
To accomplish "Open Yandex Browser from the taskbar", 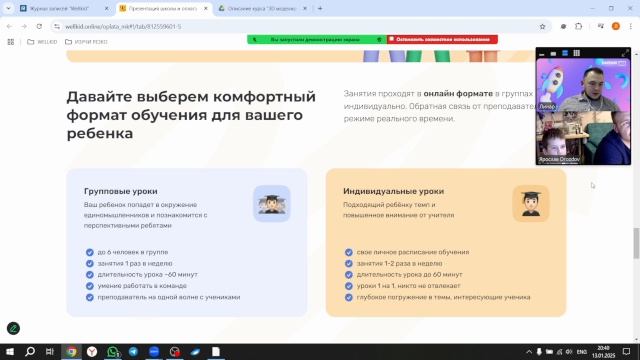I will click(x=92, y=352).
